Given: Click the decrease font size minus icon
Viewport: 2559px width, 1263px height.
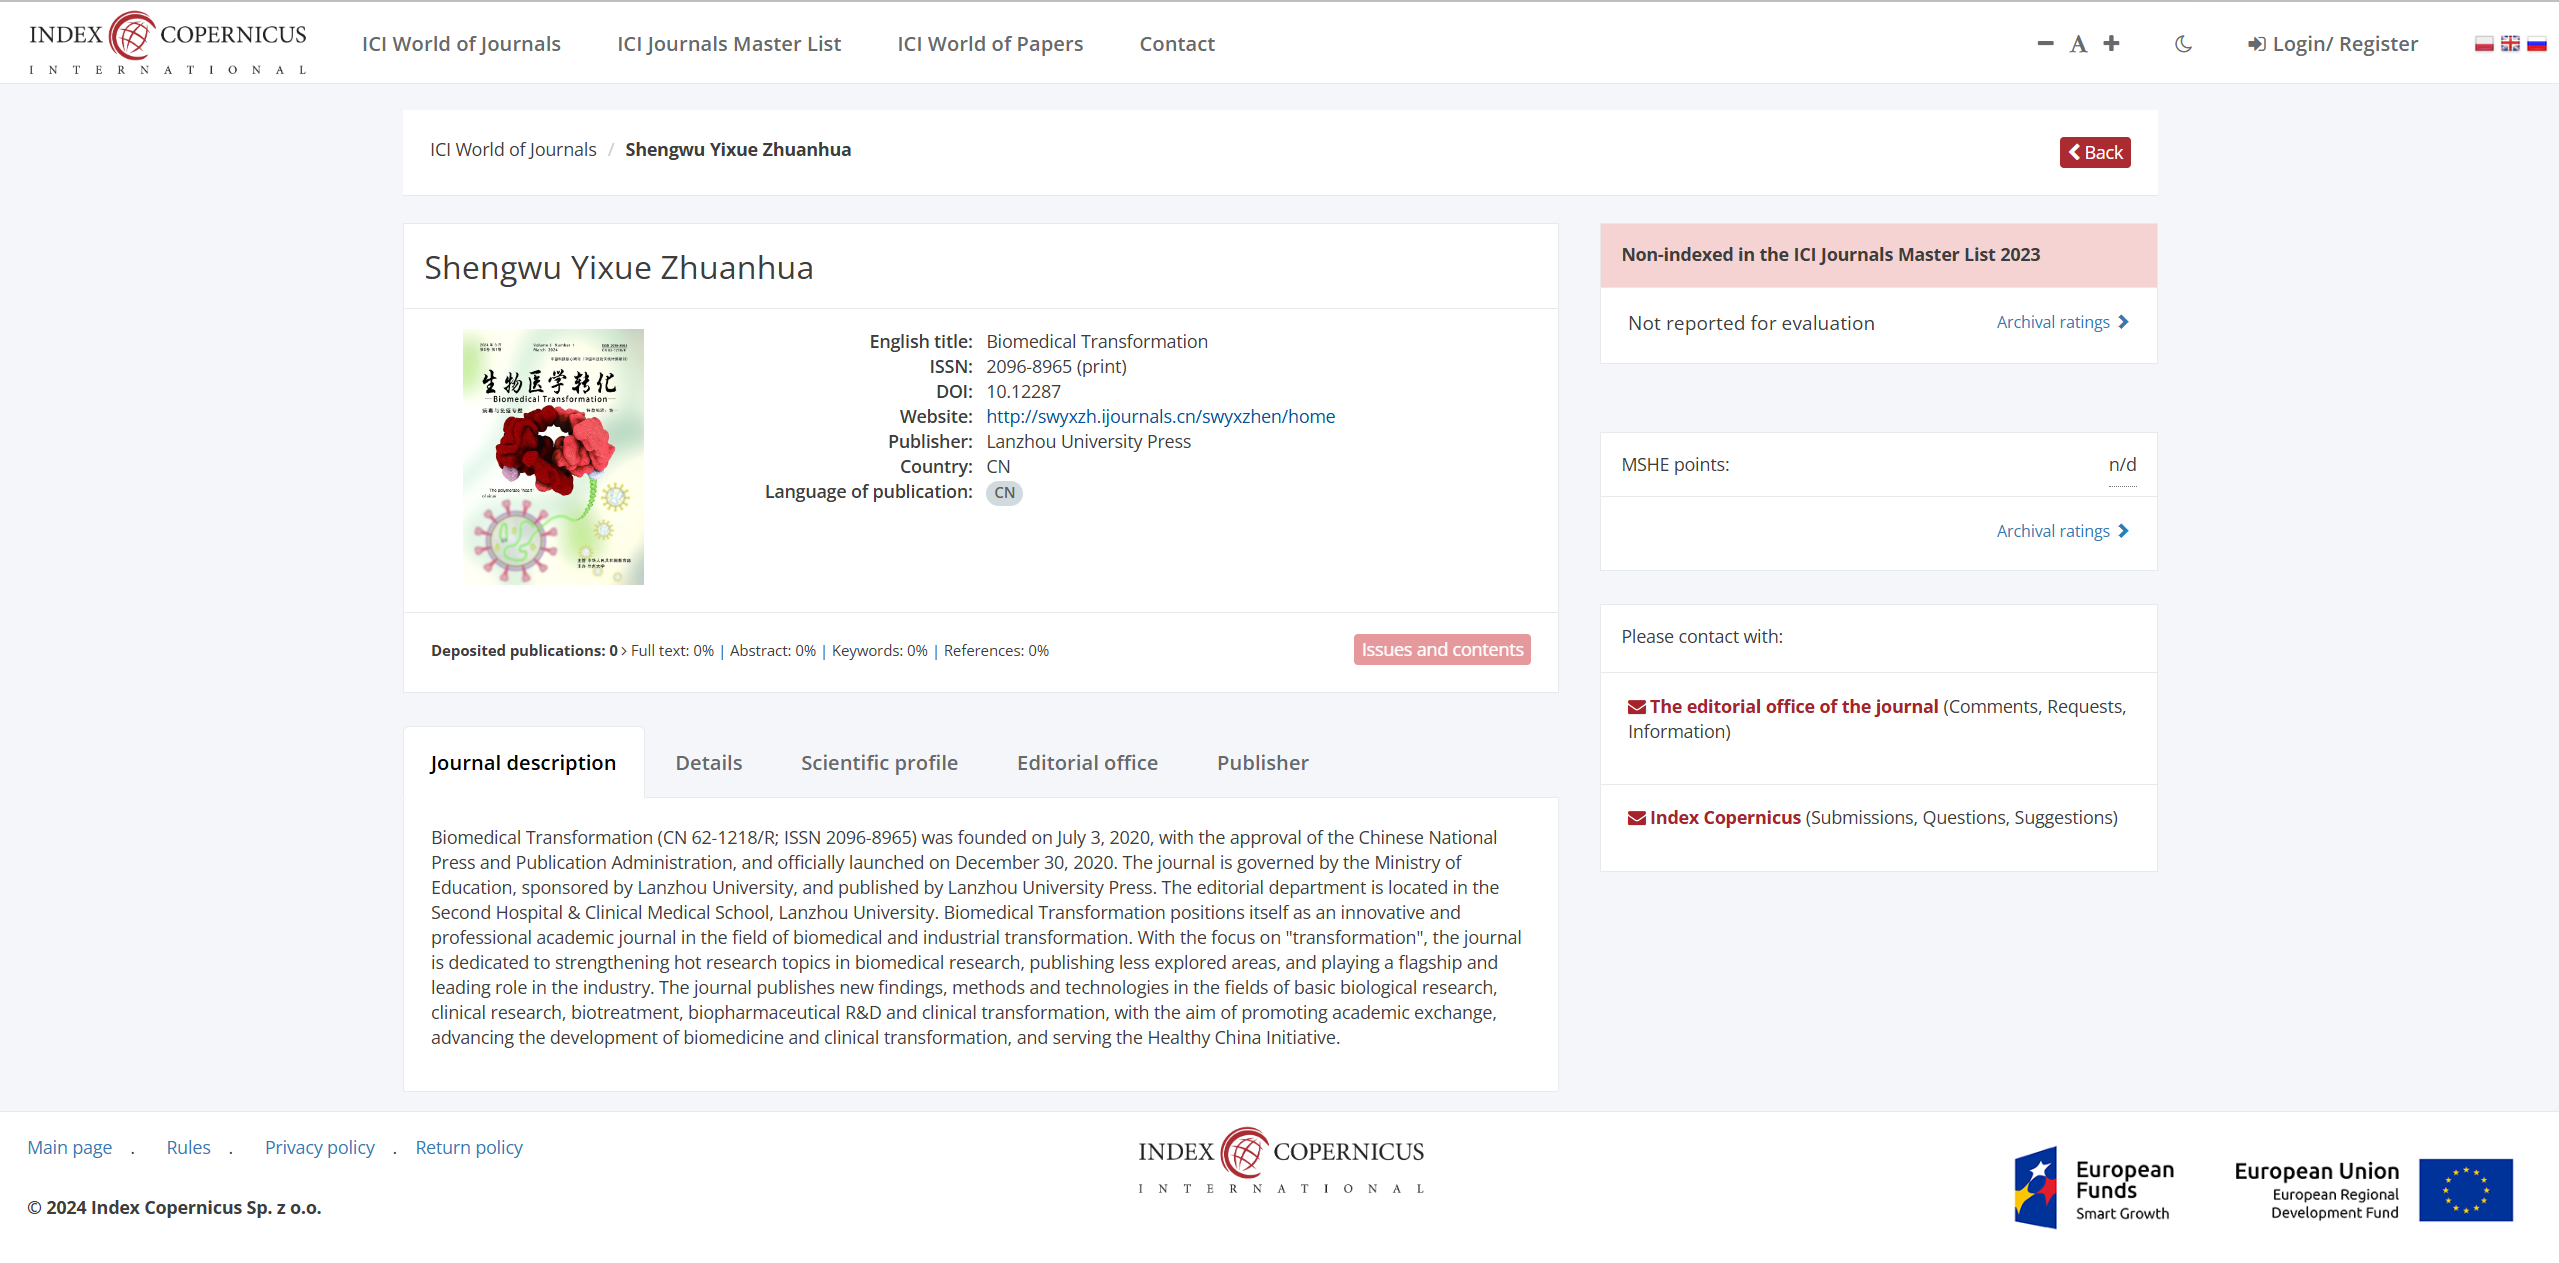Looking at the screenshot, I should pyautogui.click(x=2045, y=43).
